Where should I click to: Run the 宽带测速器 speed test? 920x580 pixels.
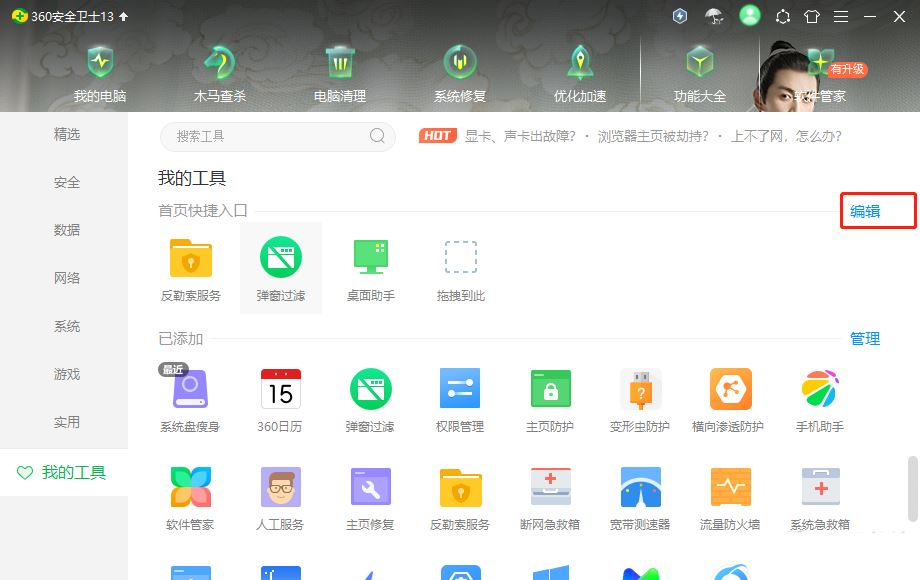(x=640, y=495)
